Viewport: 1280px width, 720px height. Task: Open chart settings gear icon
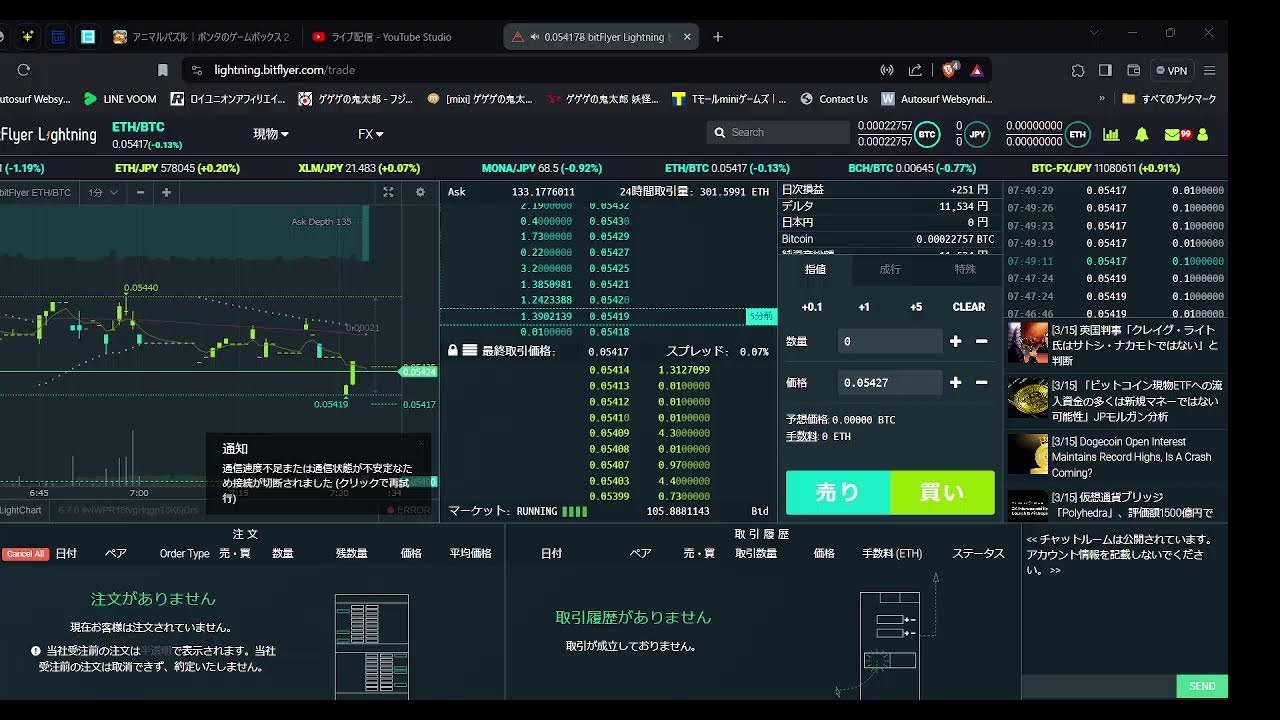(x=420, y=192)
